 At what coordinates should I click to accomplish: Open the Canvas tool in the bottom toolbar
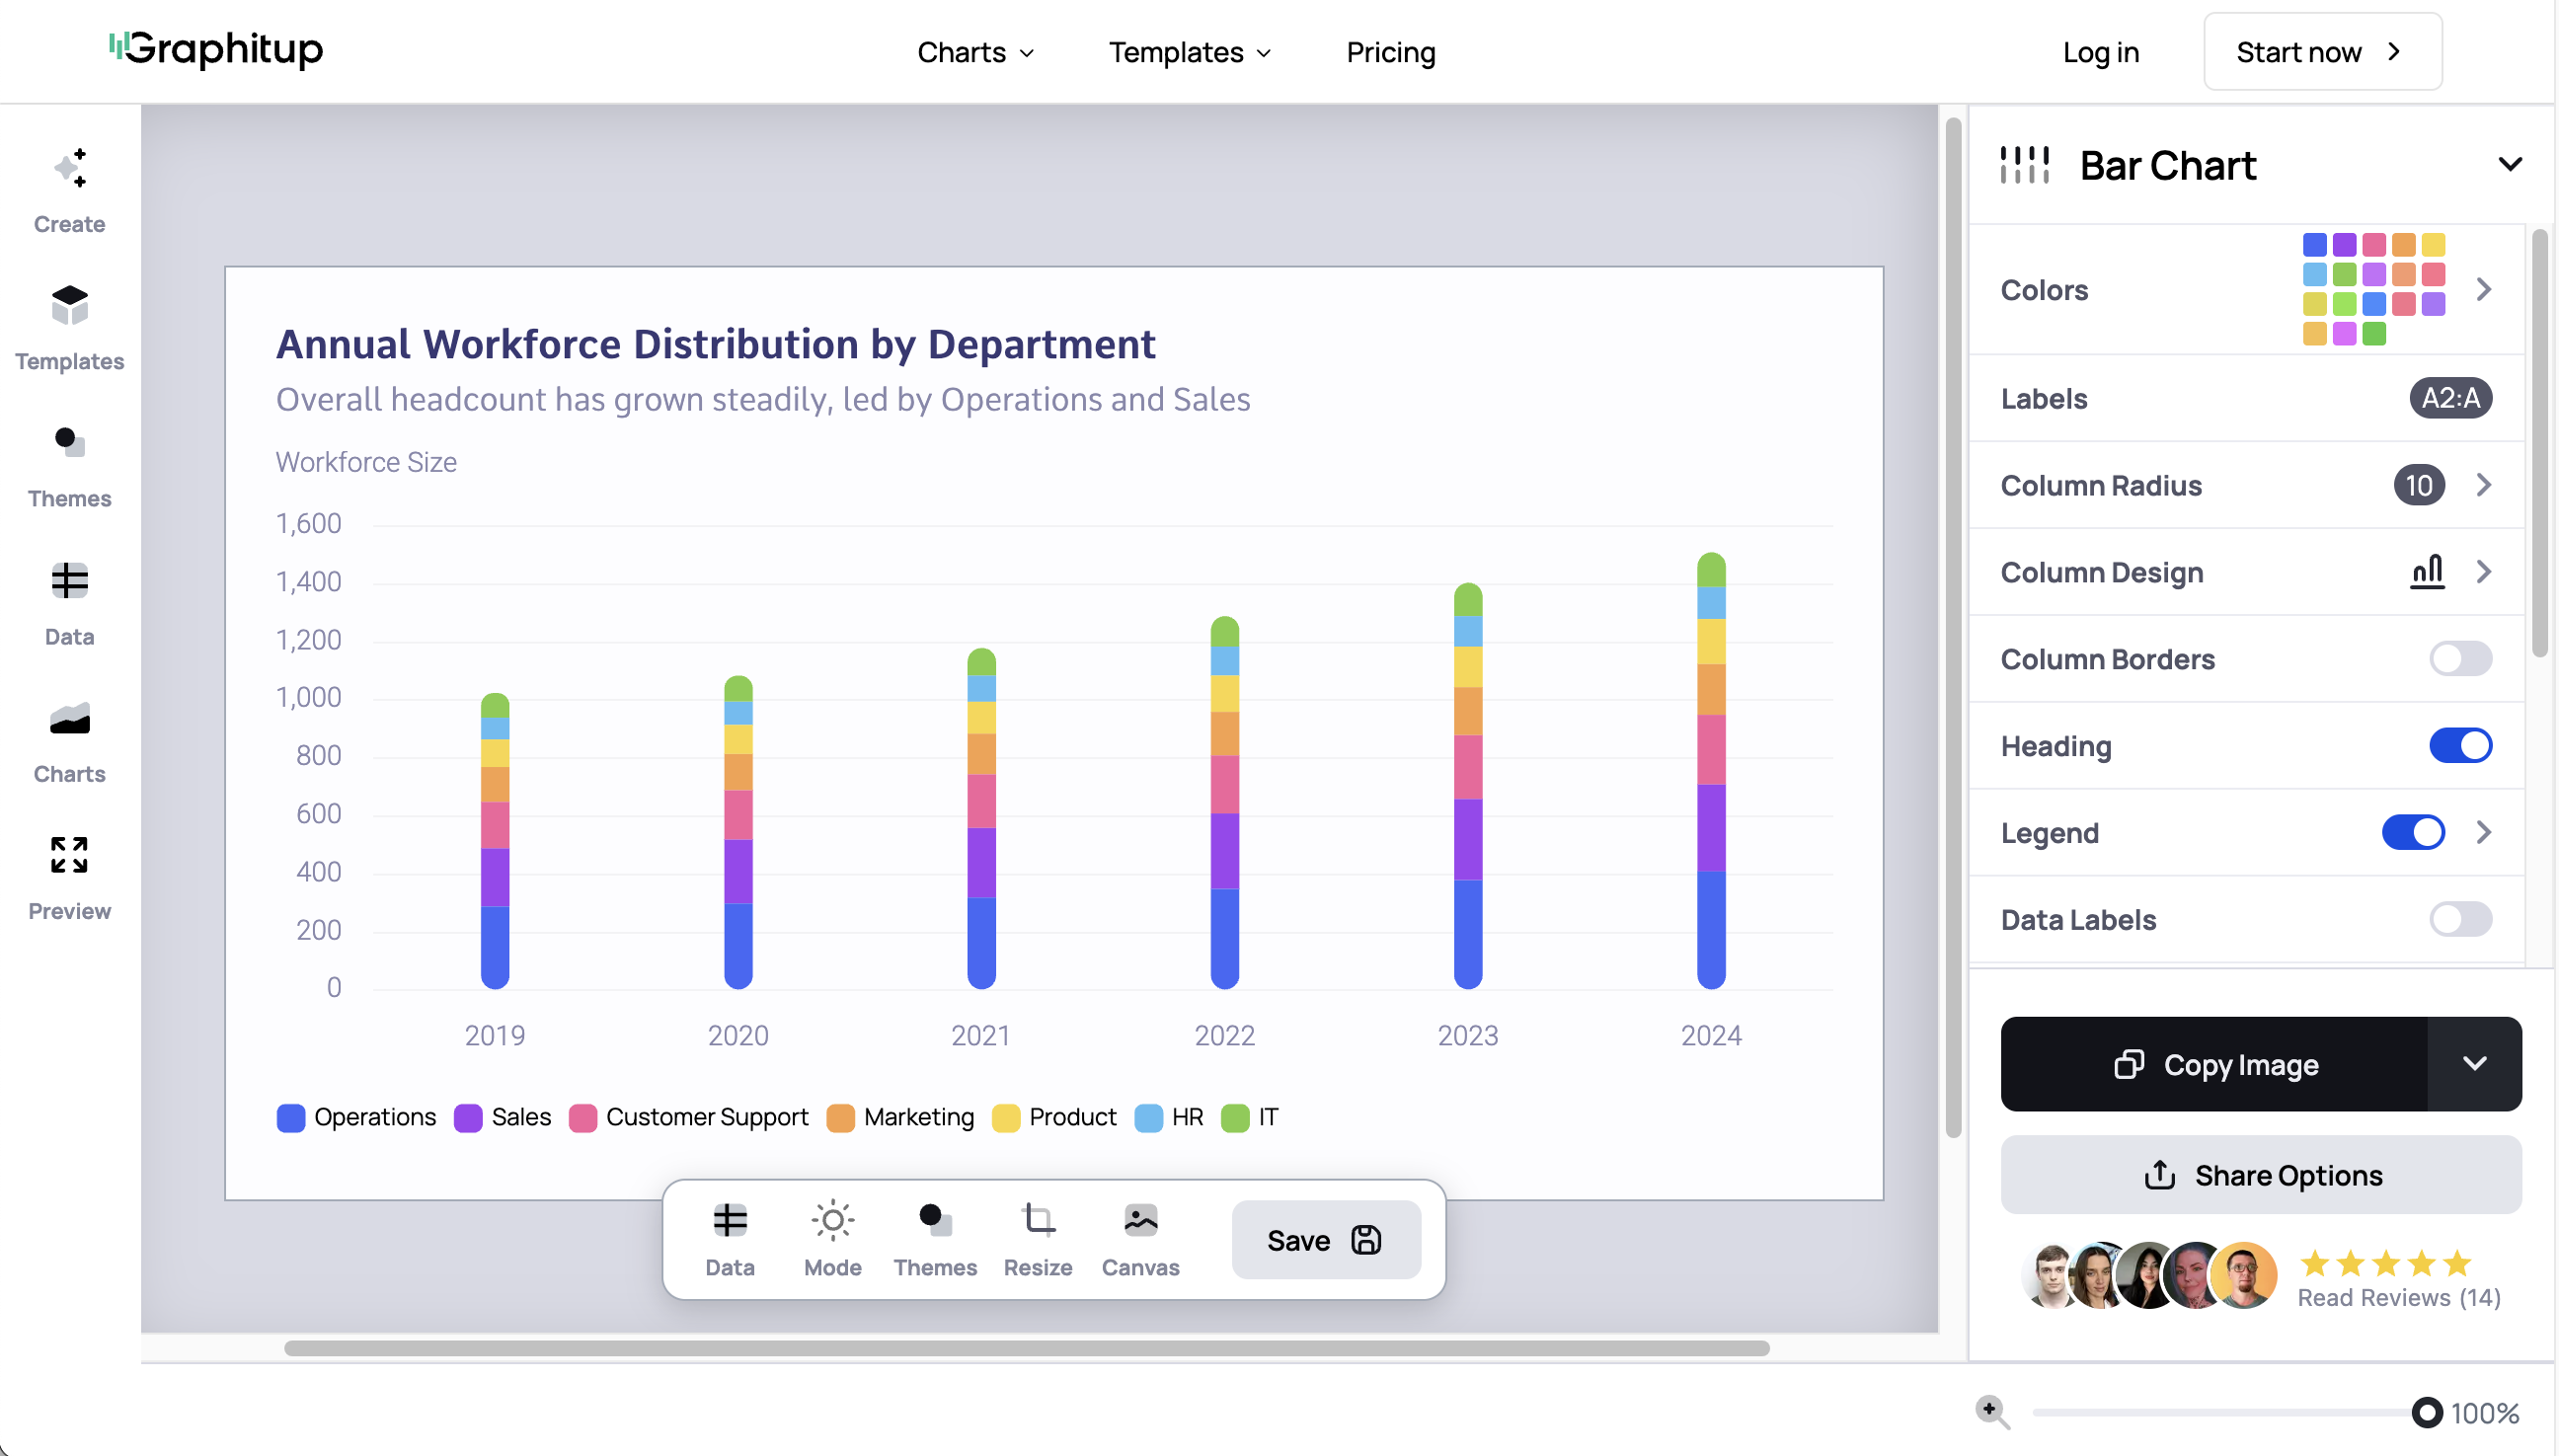[x=1139, y=1236]
